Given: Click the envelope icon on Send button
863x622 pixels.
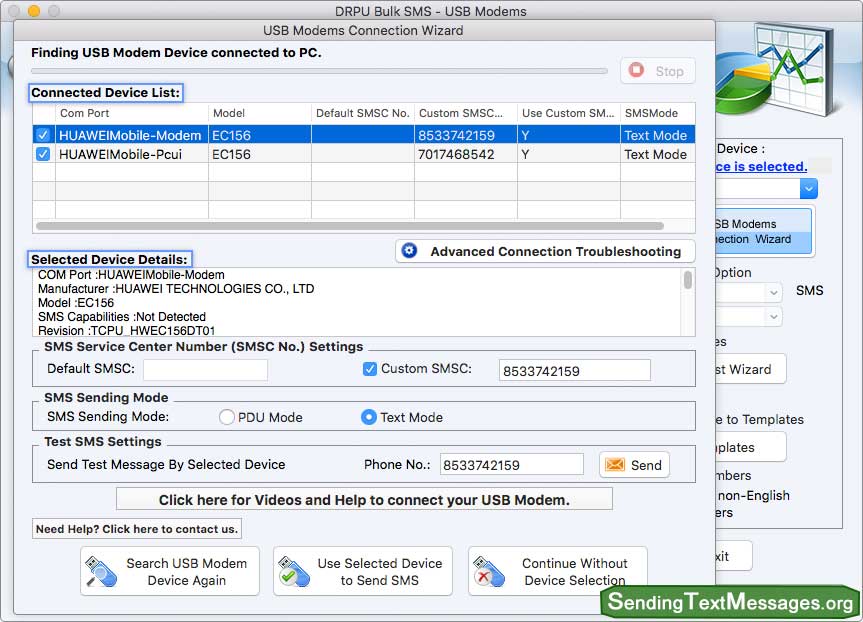Looking at the screenshot, I should (615, 465).
